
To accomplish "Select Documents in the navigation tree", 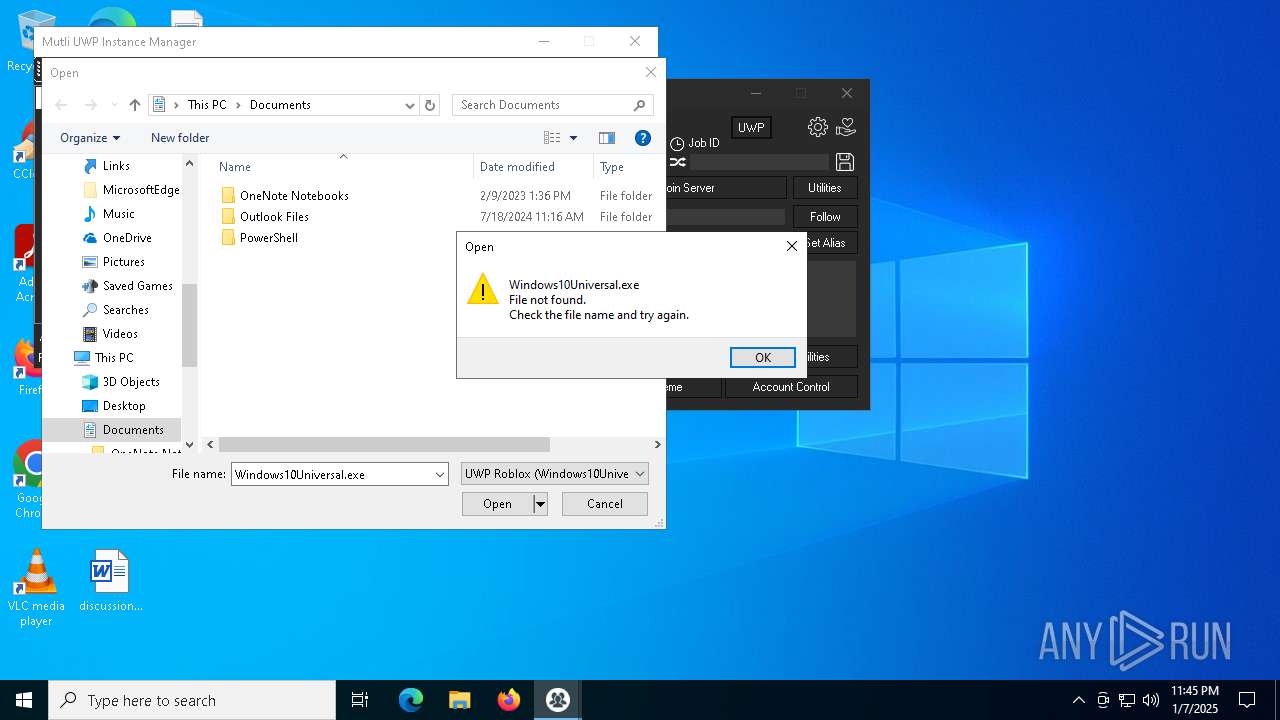I will pyautogui.click(x=132, y=430).
